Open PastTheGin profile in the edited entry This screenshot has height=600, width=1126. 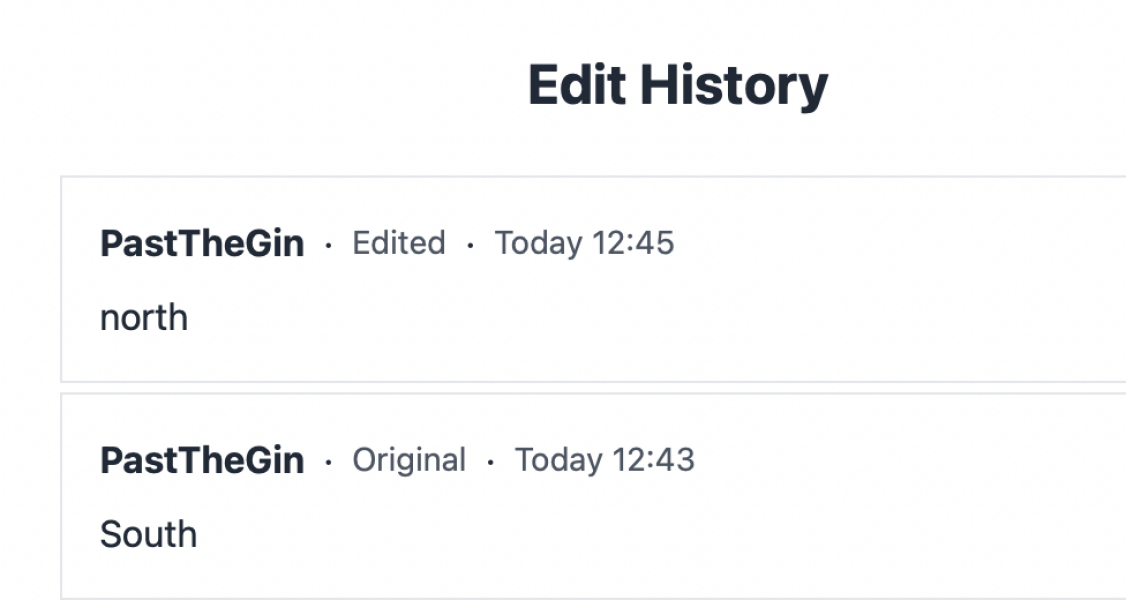(x=202, y=244)
